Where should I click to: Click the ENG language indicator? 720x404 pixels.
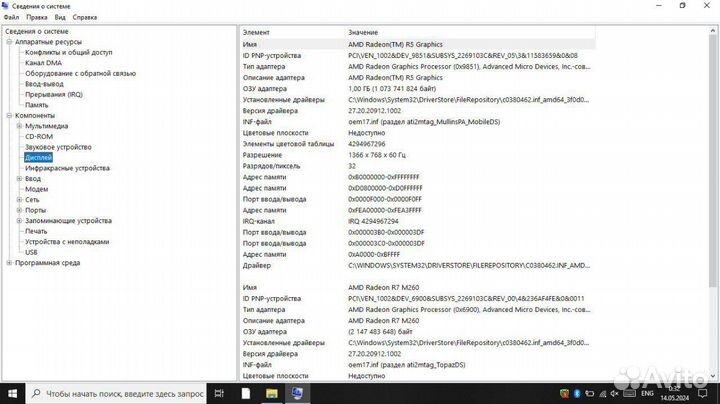pyautogui.click(x=649, y=393)
